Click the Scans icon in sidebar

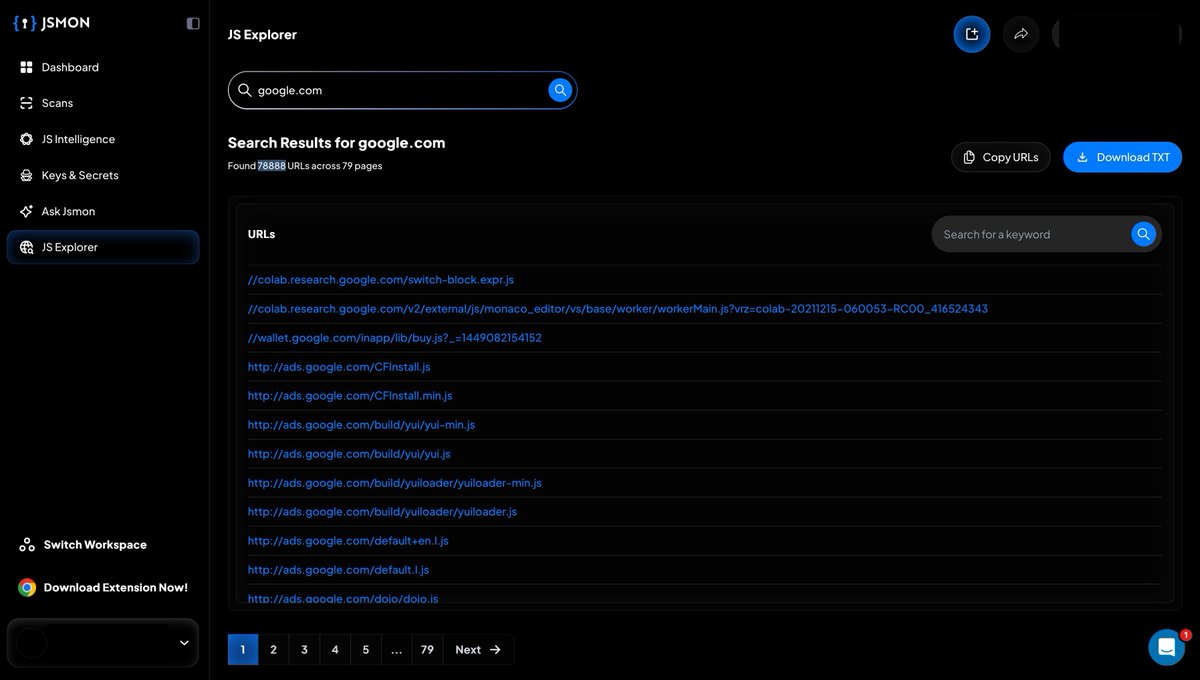(26, 103)
